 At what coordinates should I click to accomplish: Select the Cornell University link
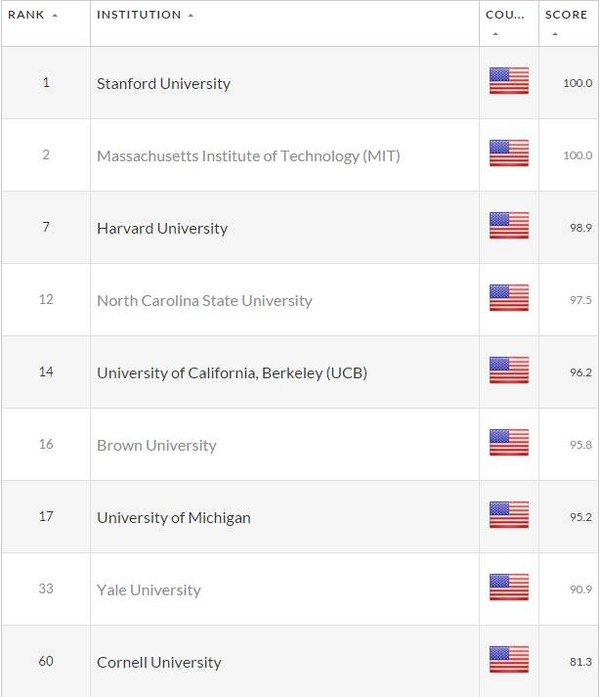159,662
